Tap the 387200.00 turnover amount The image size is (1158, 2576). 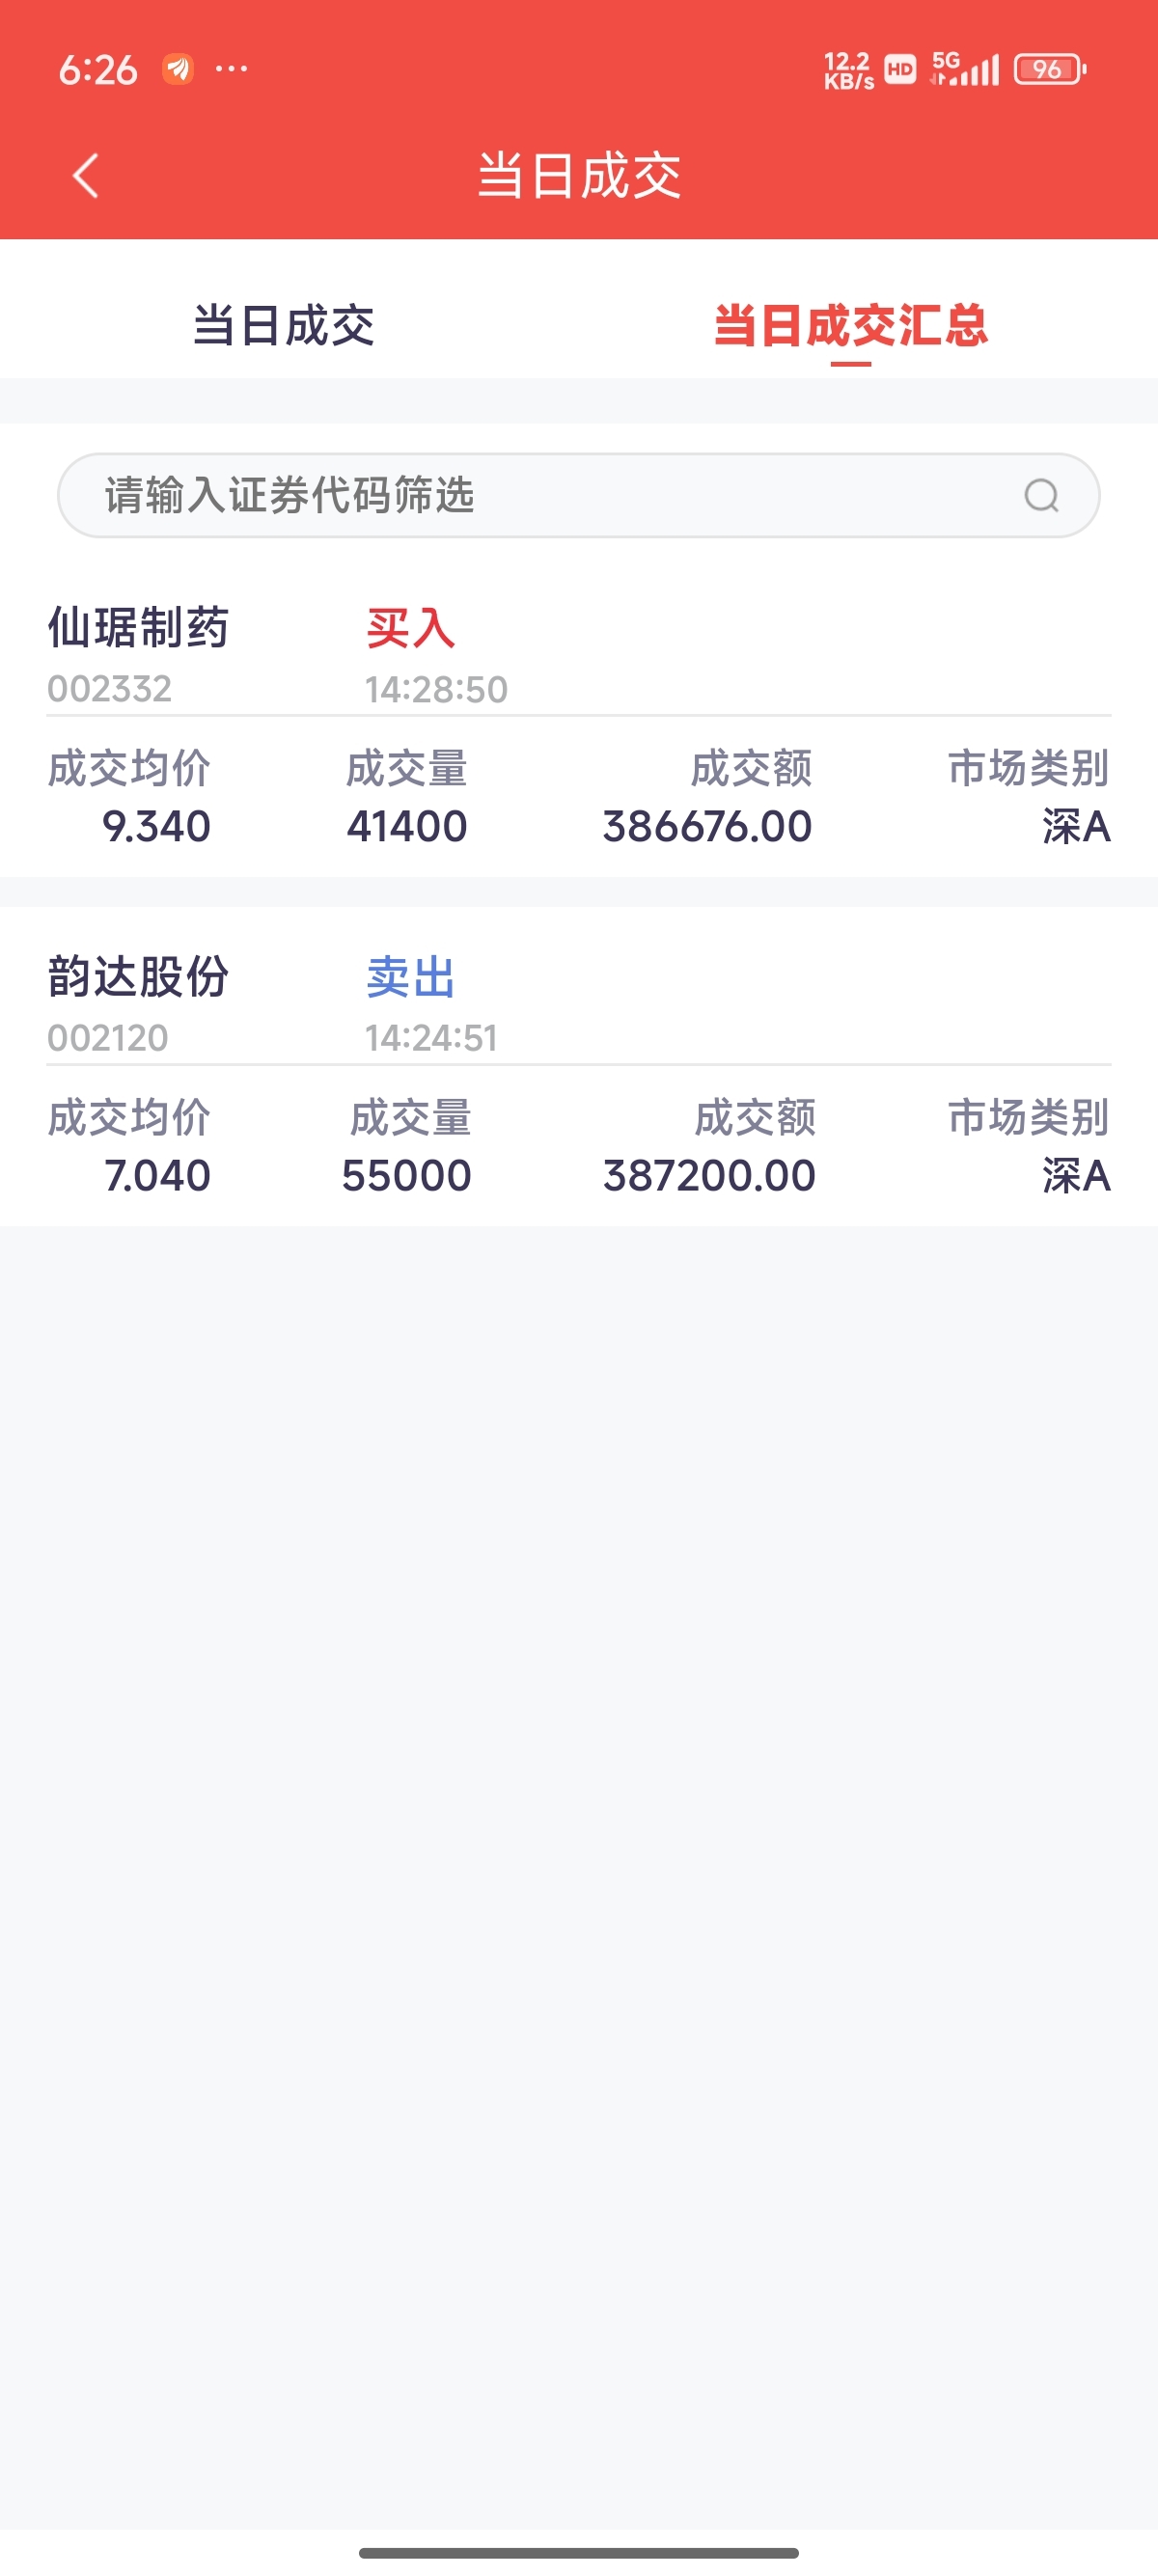[x=709, y=1176]
